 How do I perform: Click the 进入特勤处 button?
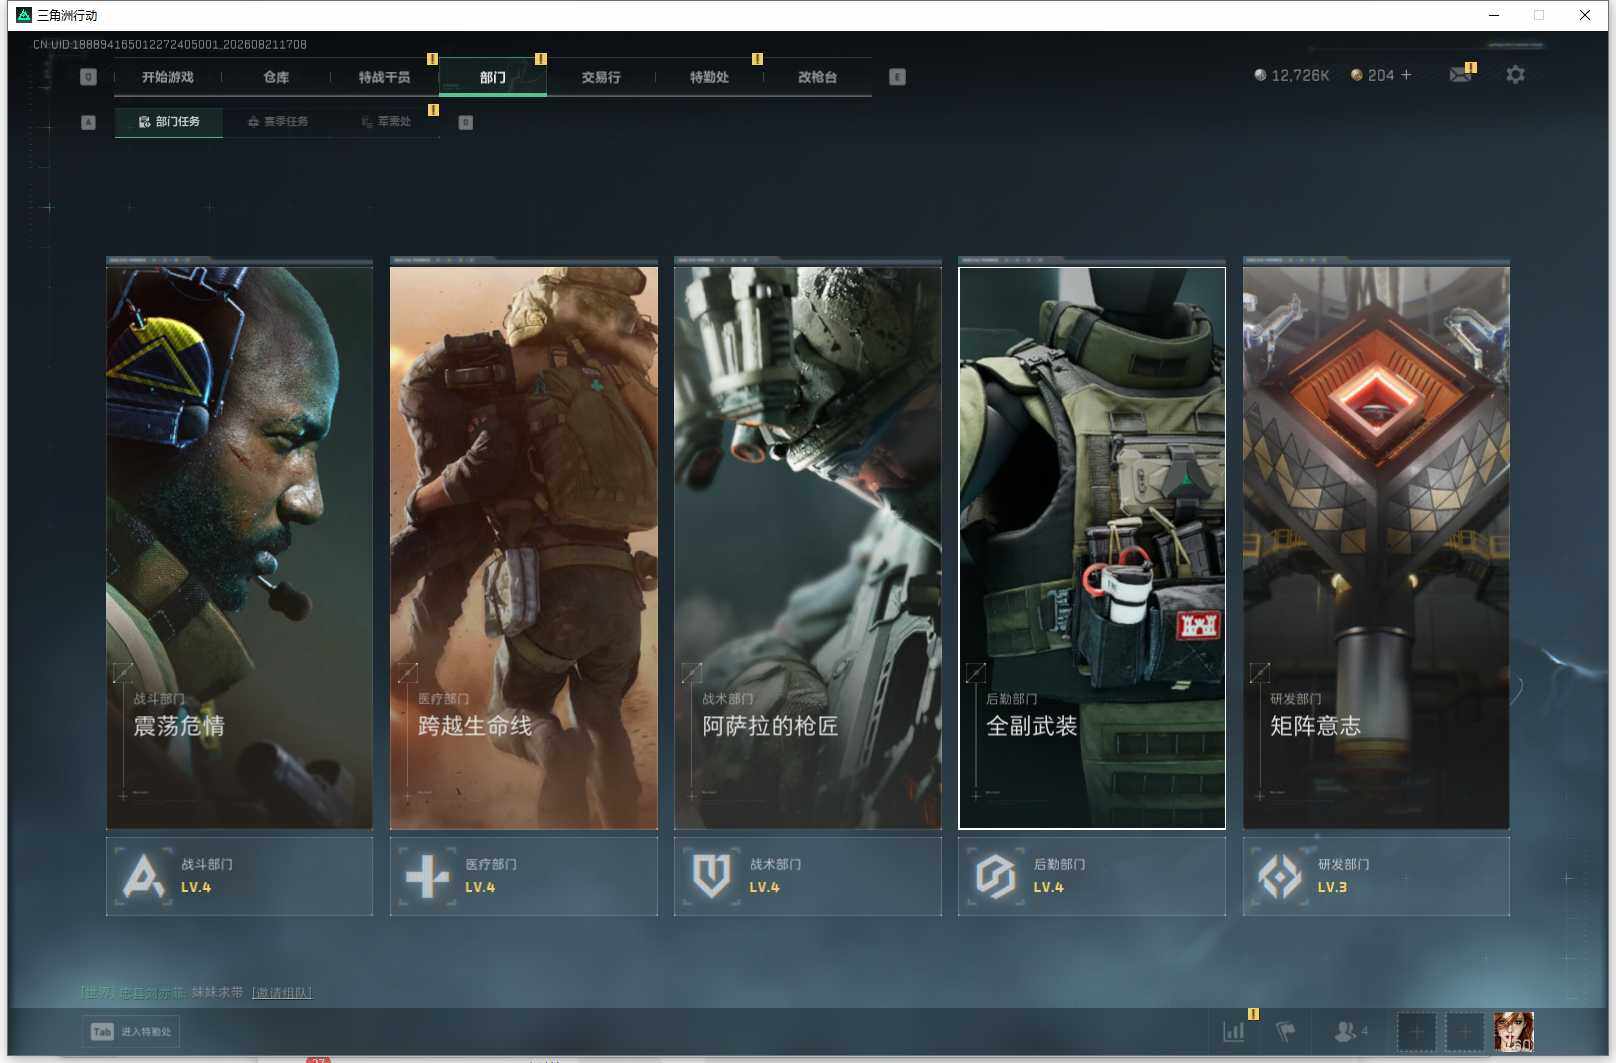(131, 1031)
